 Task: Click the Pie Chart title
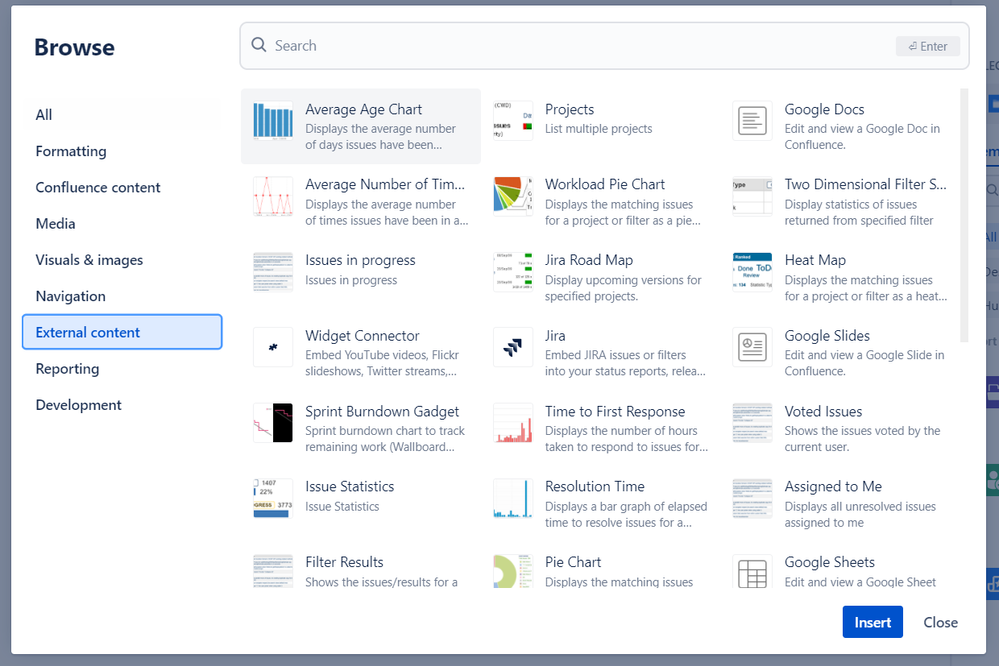point(573,562)
